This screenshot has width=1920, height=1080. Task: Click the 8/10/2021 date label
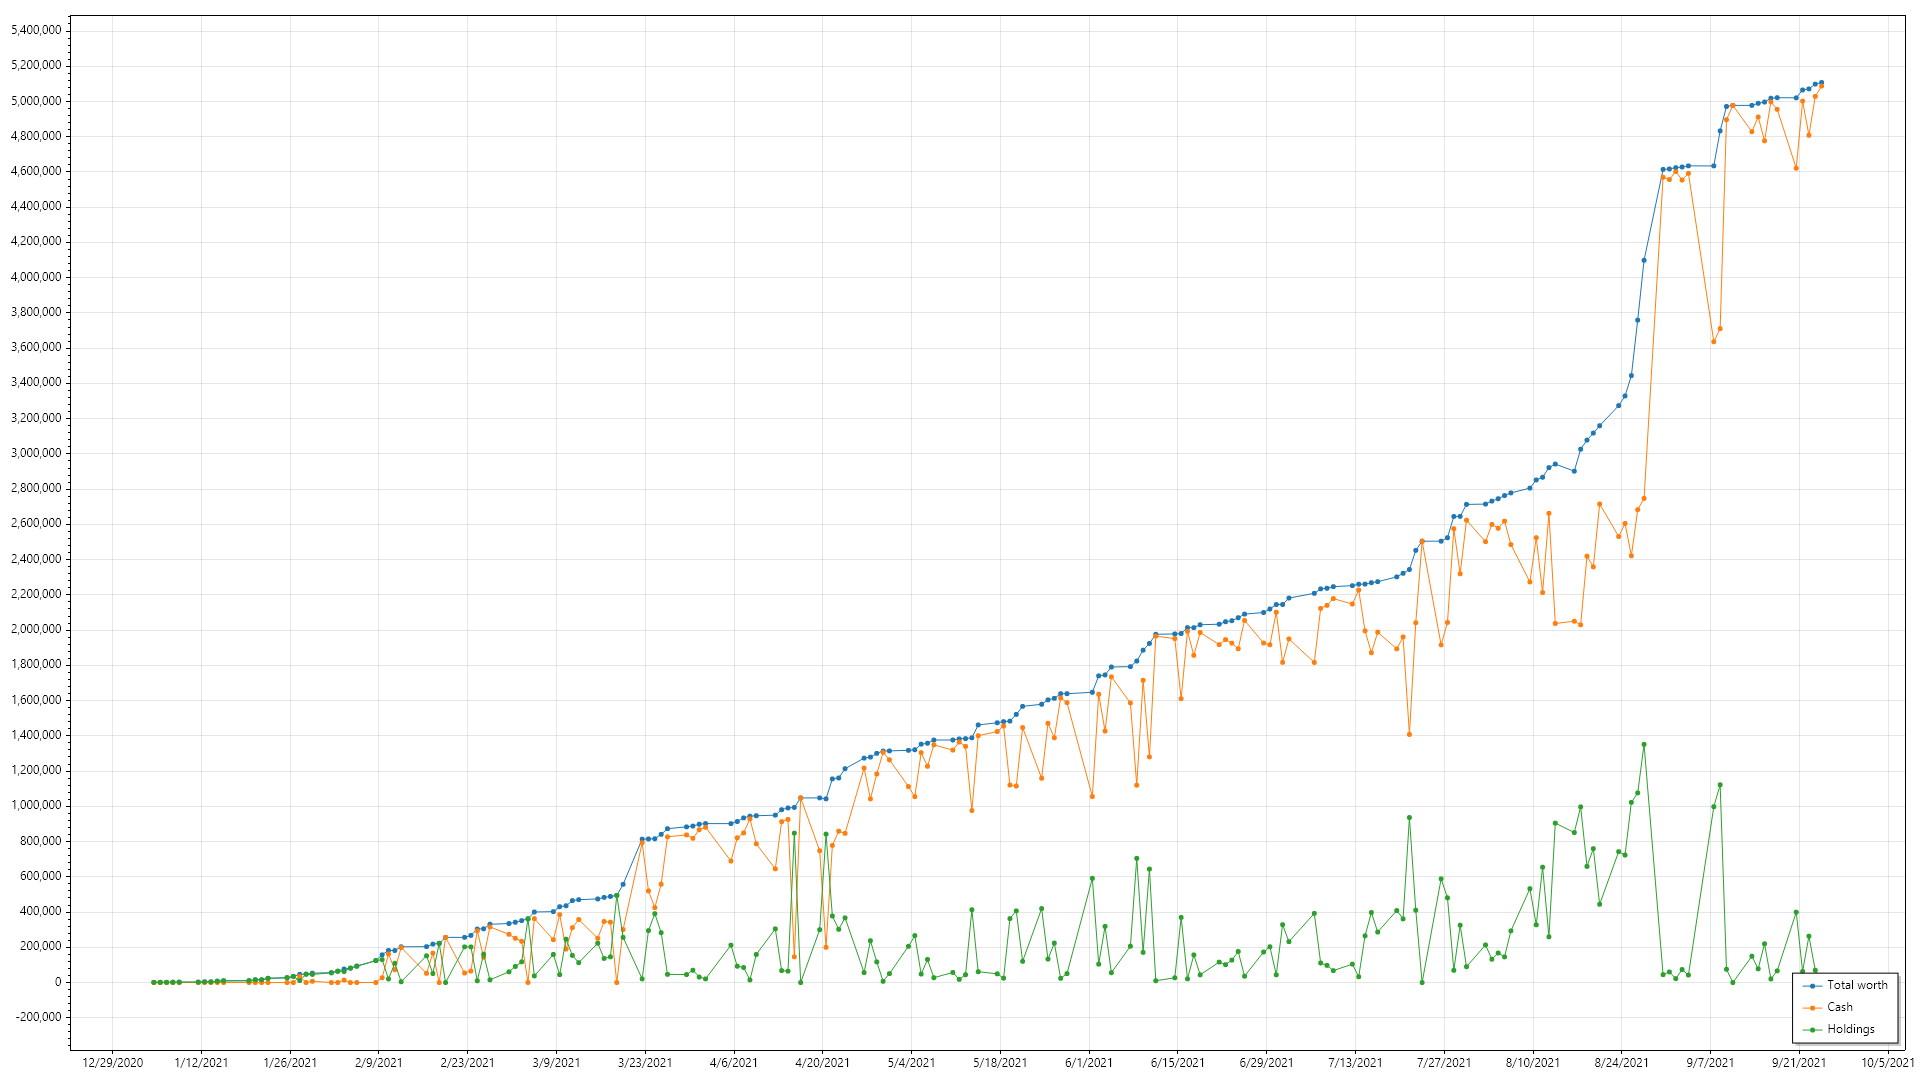pyautogui.click(x=1532, y=1063)
